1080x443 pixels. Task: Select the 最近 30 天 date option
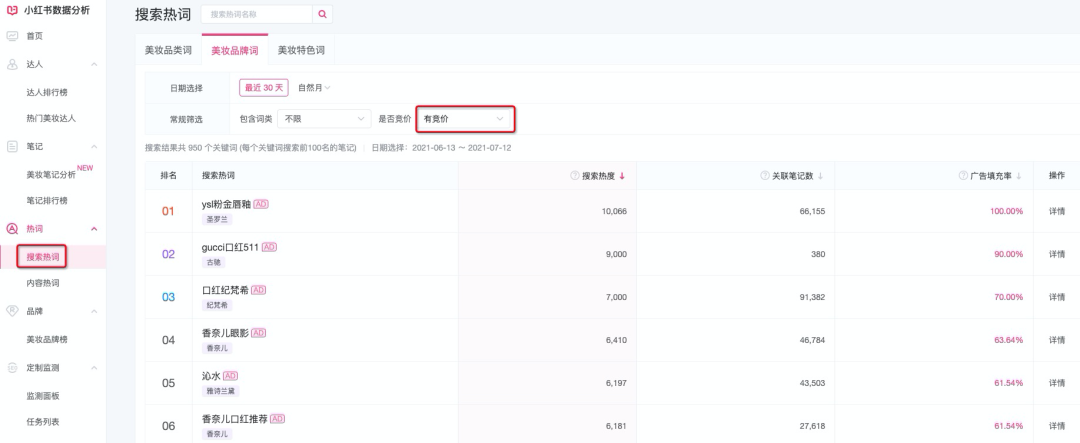point(264,87)
